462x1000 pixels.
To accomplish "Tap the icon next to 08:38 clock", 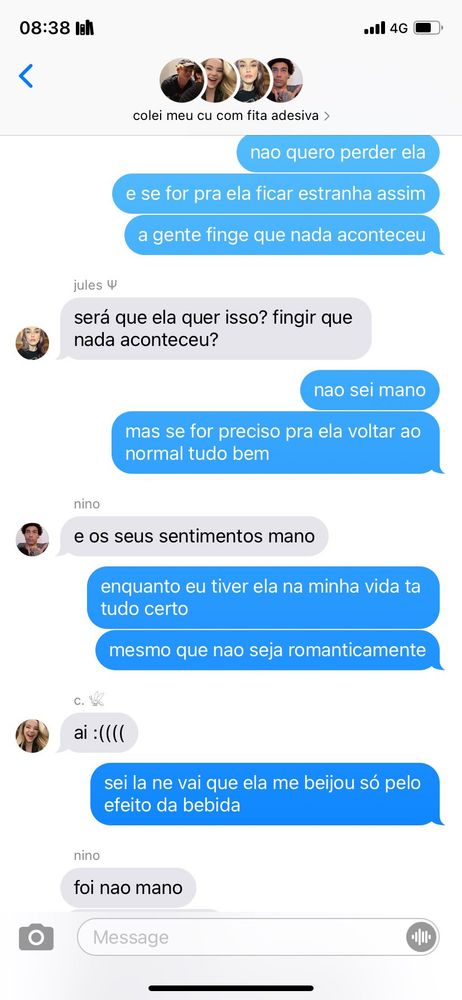I will click(x=85, y=28).
